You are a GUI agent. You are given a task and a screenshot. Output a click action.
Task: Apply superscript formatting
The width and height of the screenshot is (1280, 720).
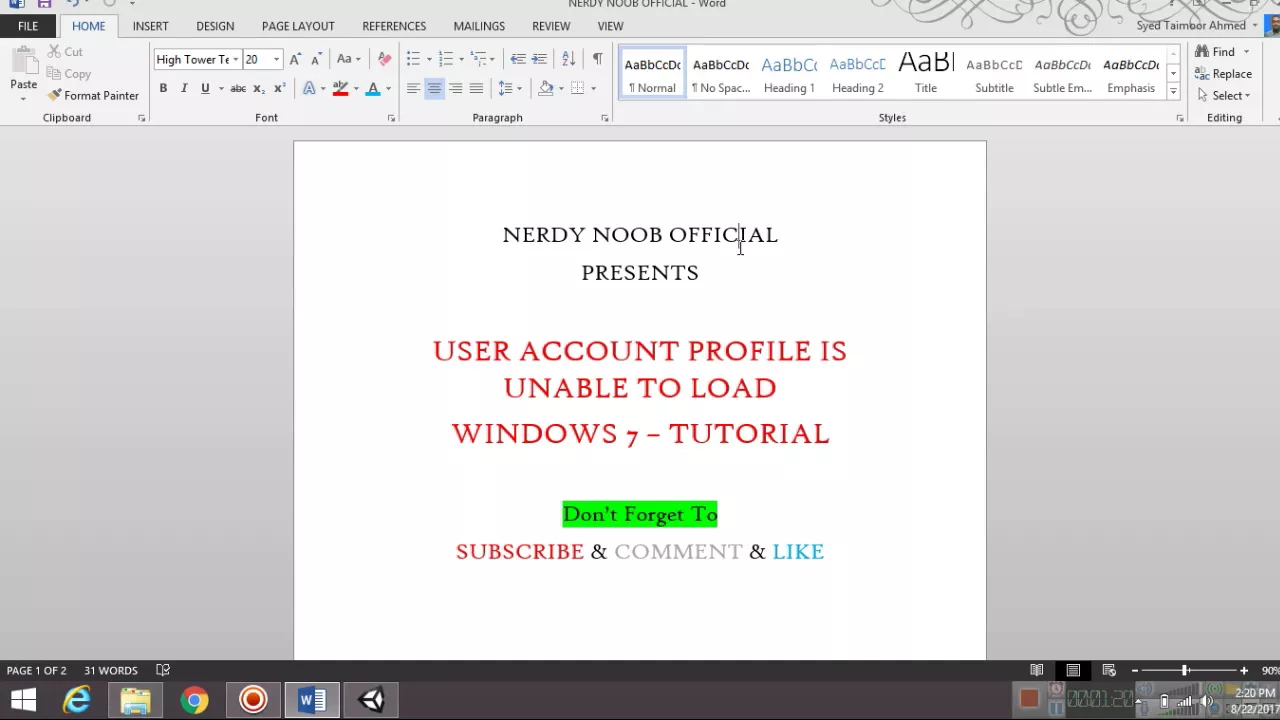click(x=279, y=89)
